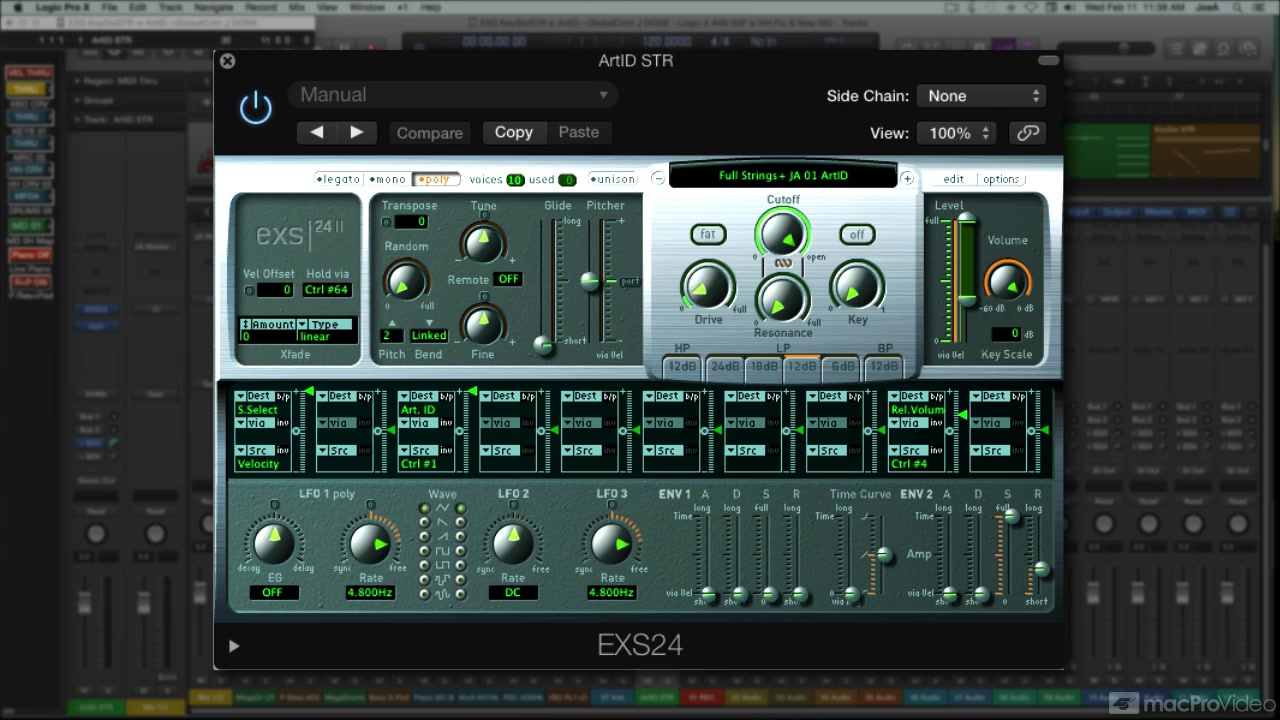Open the Pitch Bend Linked menu
Screen dimensions: 1280x720
[428, 336]
